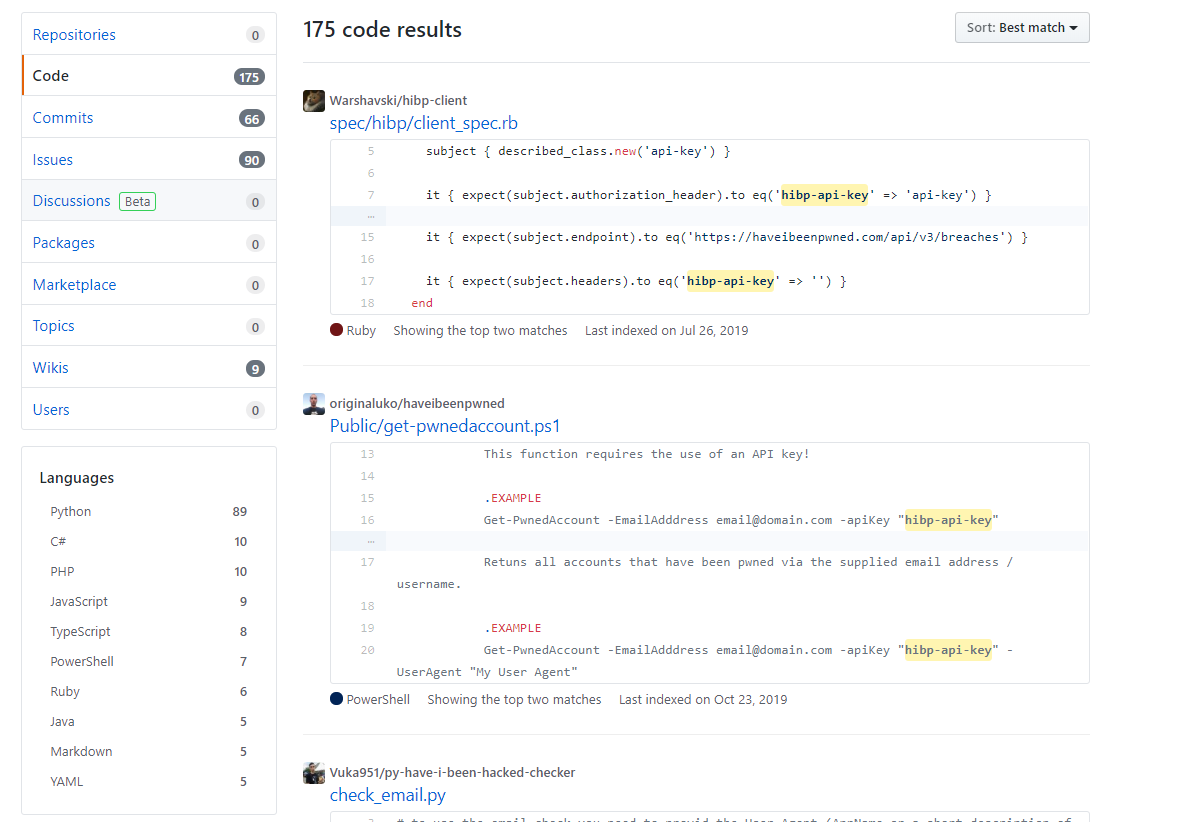1177x822 pixels.
Task: Open Public/get-pwnedaccount.ps1 file
Action: (444, 426)
